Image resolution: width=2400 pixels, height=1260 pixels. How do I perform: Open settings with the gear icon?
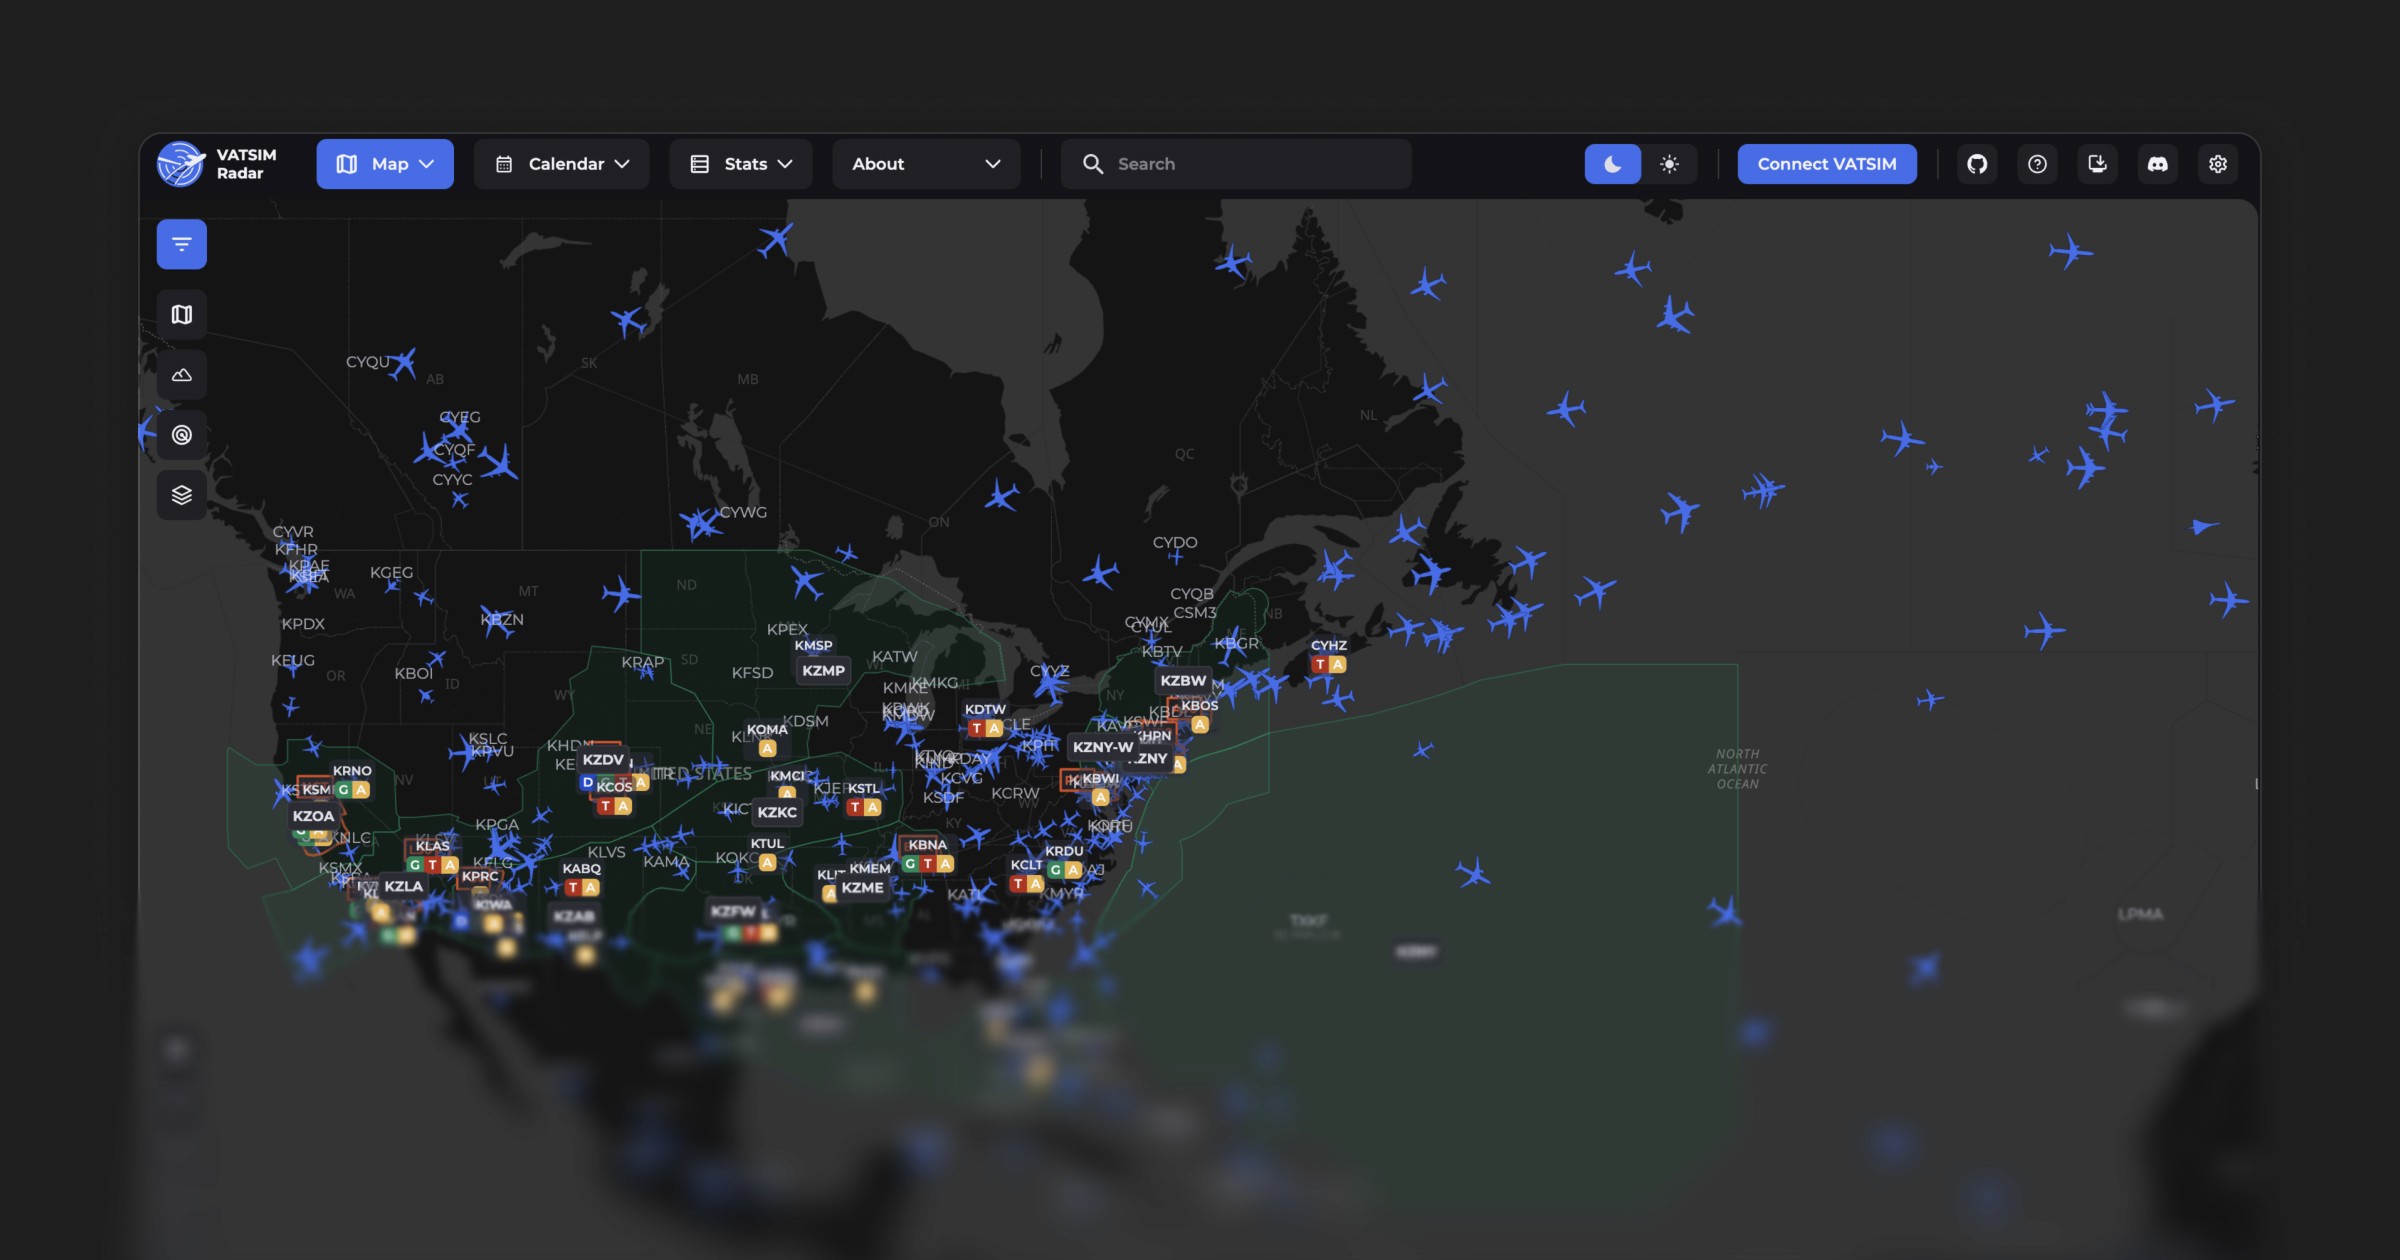click(2217, 163)
